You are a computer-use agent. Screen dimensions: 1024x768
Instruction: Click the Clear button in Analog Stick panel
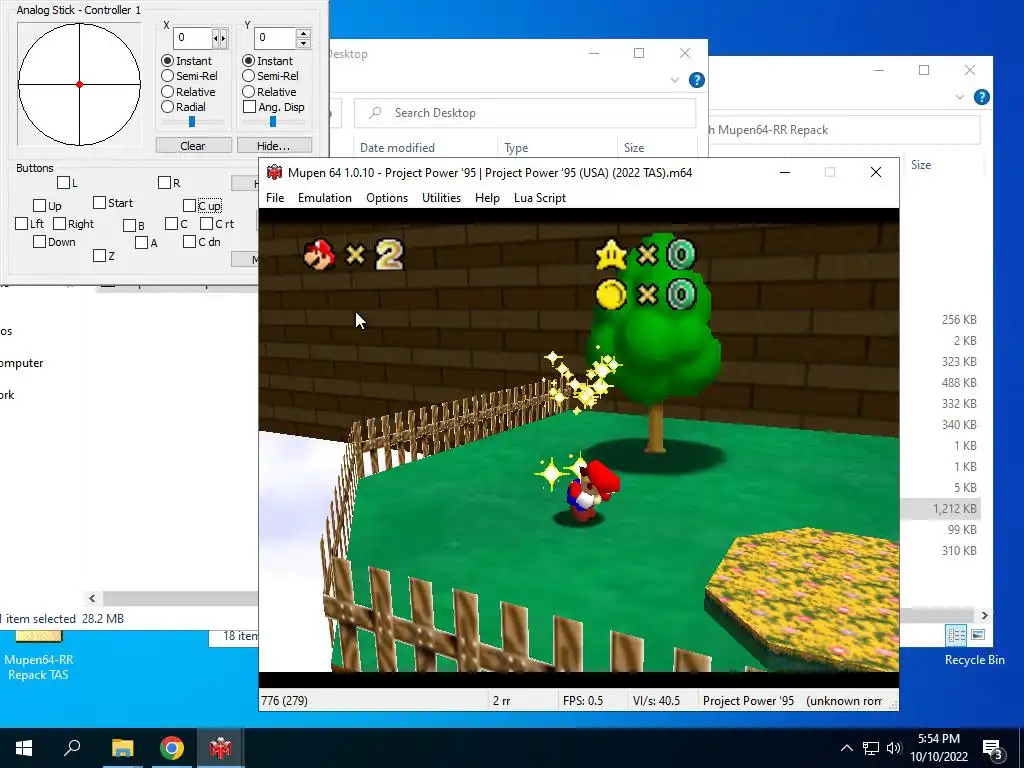[x=193, y=146]
